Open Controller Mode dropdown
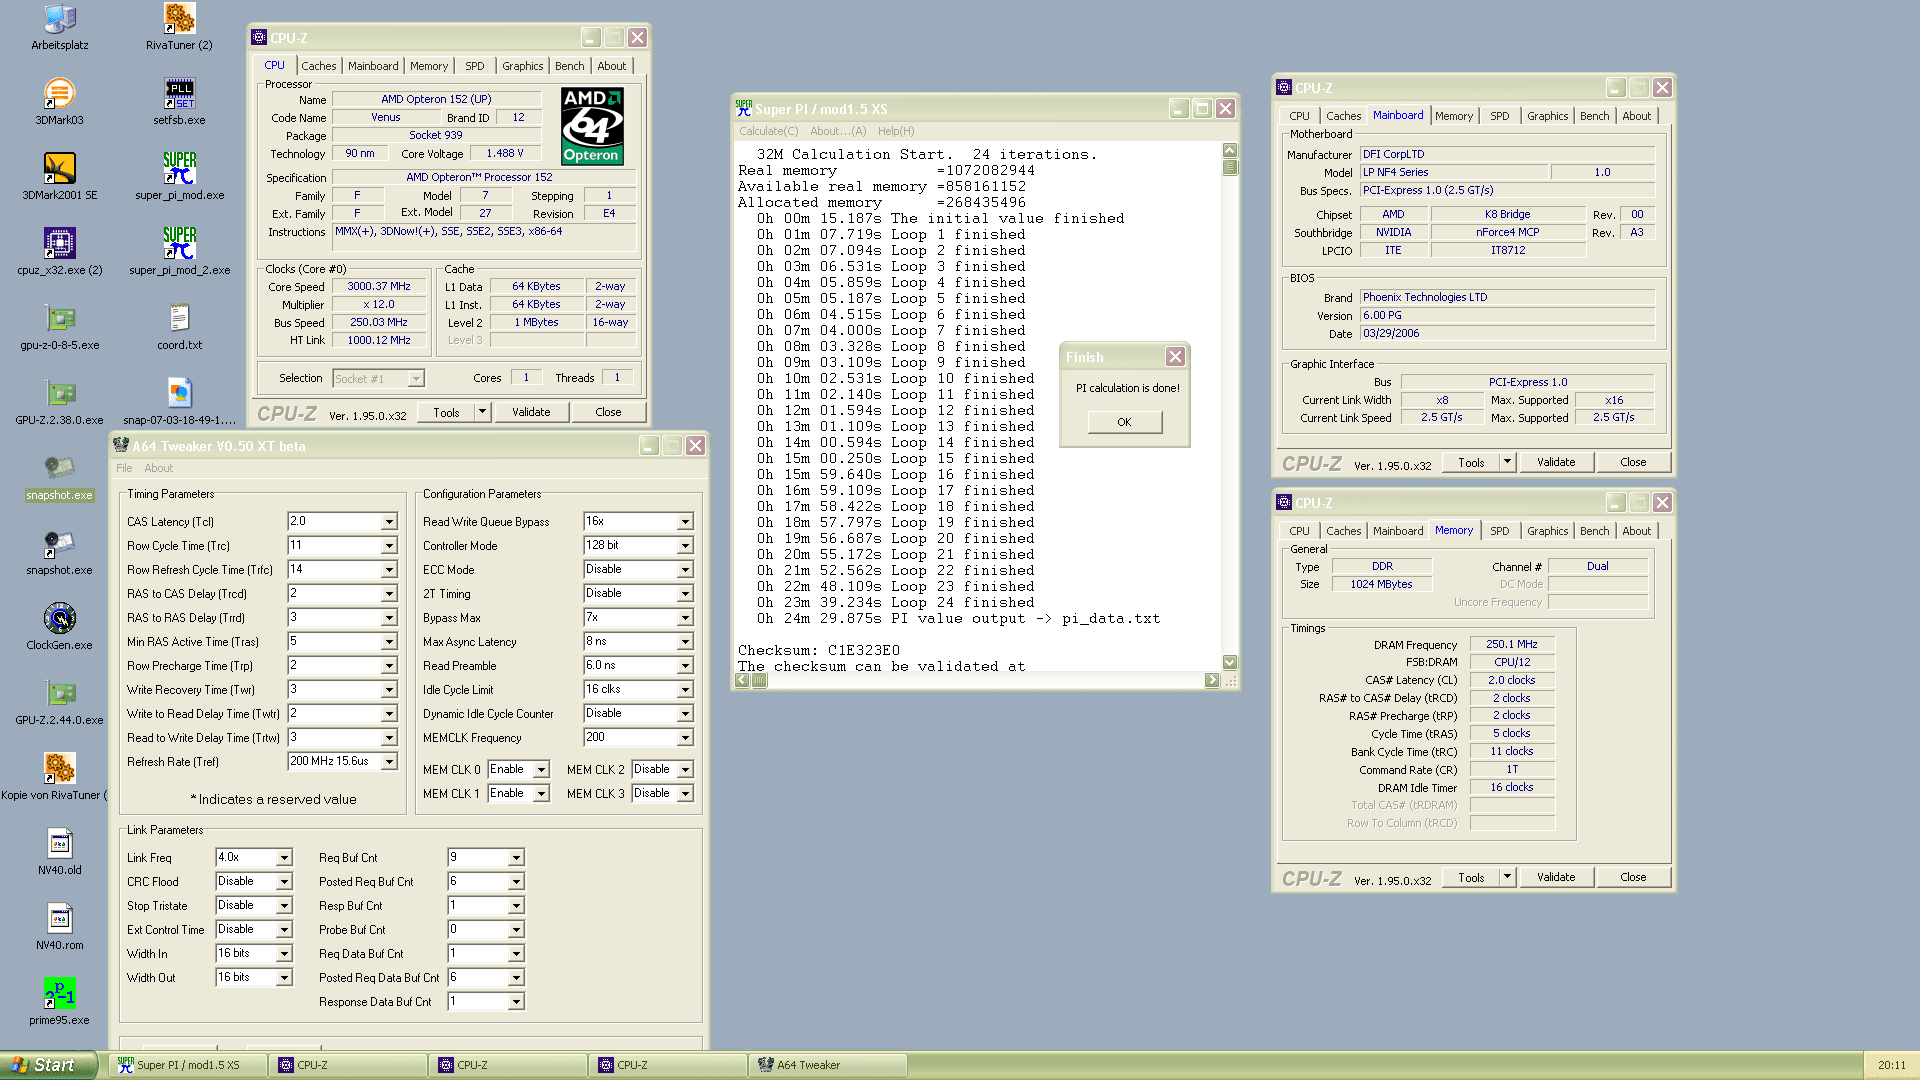Image resolution: width=1920 pixels, height=1080 pixels. click(685, 546)
